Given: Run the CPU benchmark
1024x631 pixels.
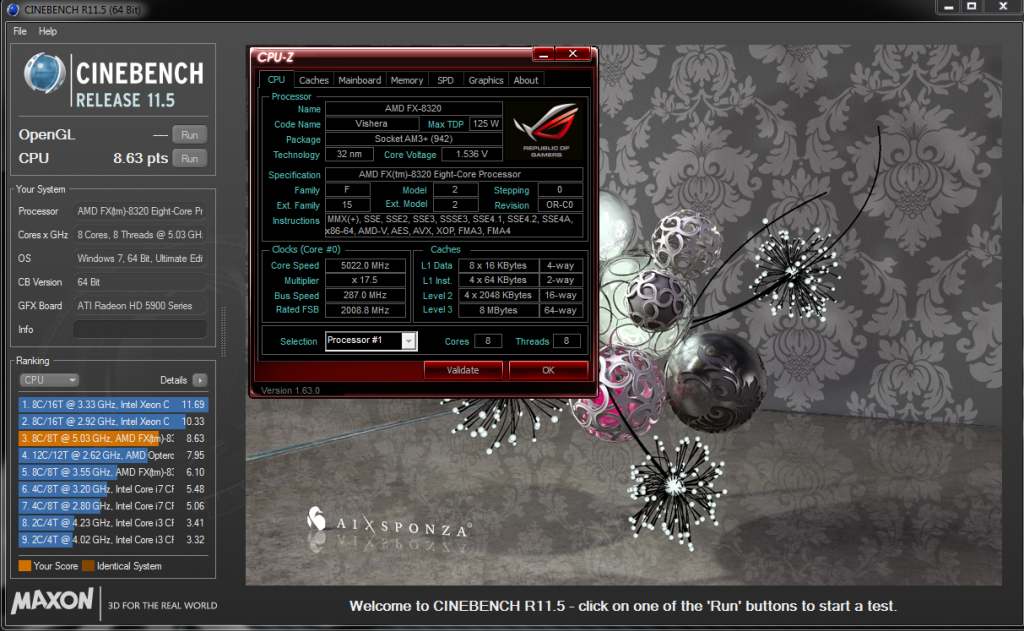Looking at the screenshot, I should (x=189, y=158).
